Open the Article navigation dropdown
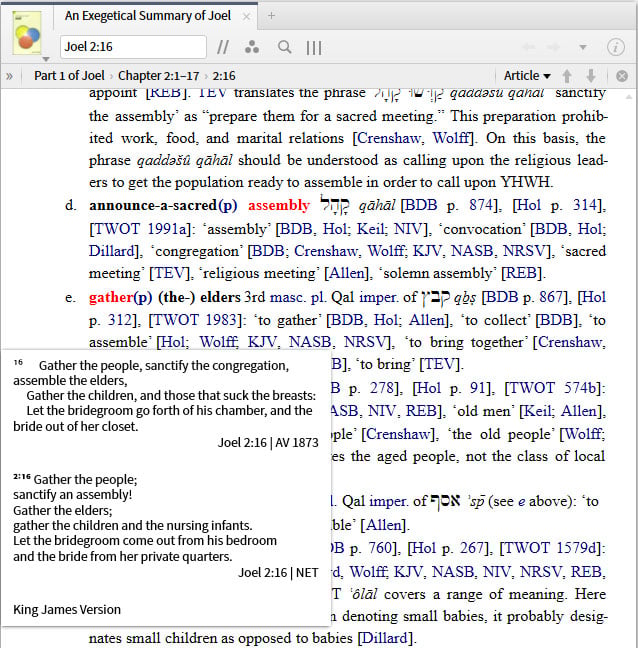The height and width of the screenshot is (648, 638). click(x=527, y=76)
